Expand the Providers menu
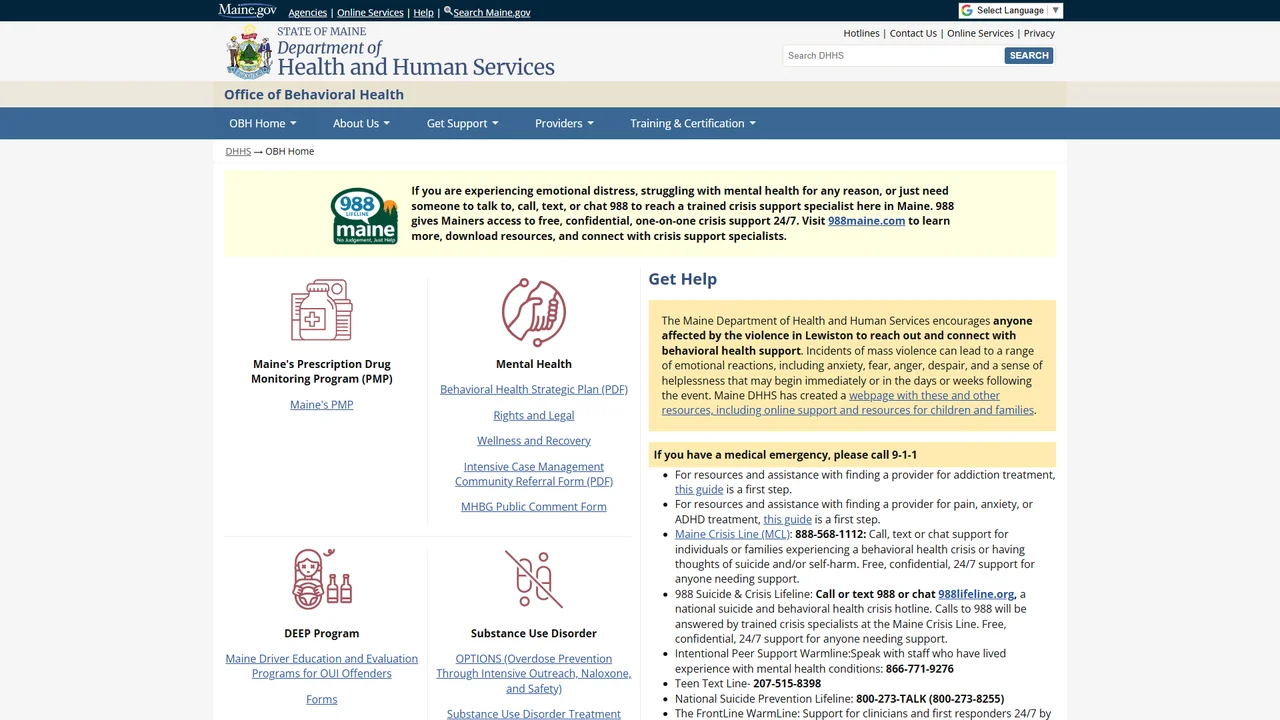Viewport: 1280px width, 720px height. (564, 123)
